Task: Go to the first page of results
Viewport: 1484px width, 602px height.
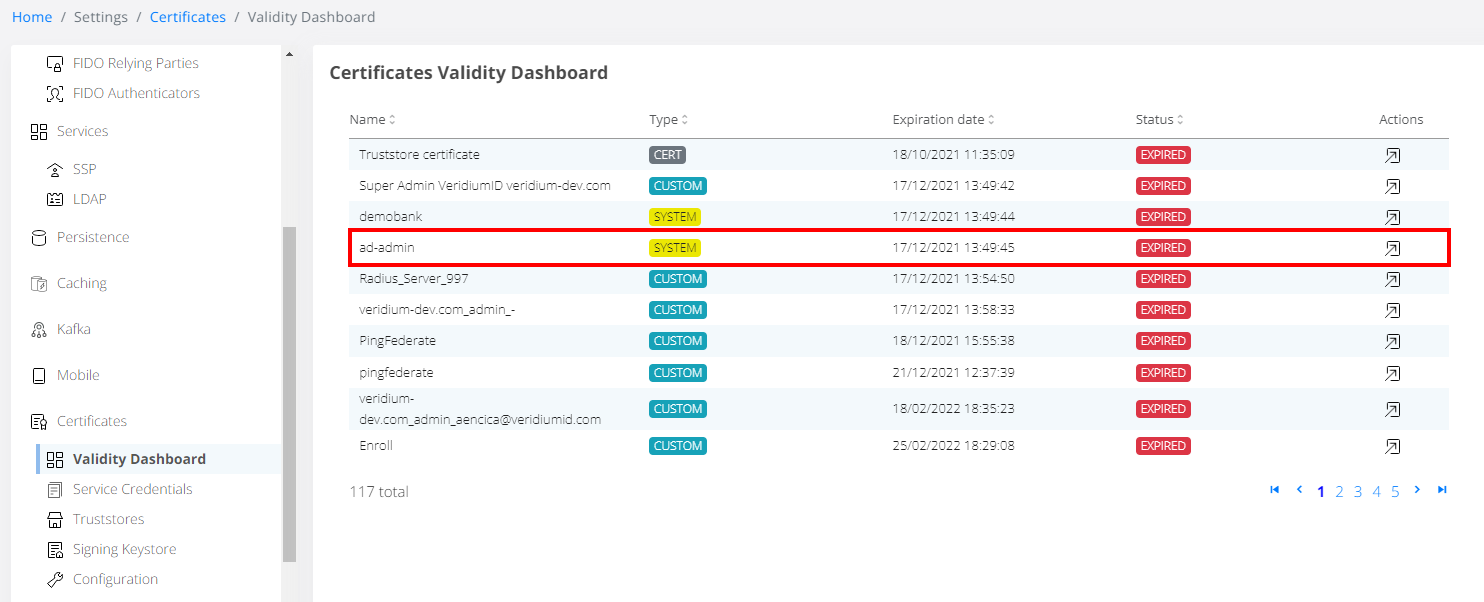Action: (x=1274, y=490)
